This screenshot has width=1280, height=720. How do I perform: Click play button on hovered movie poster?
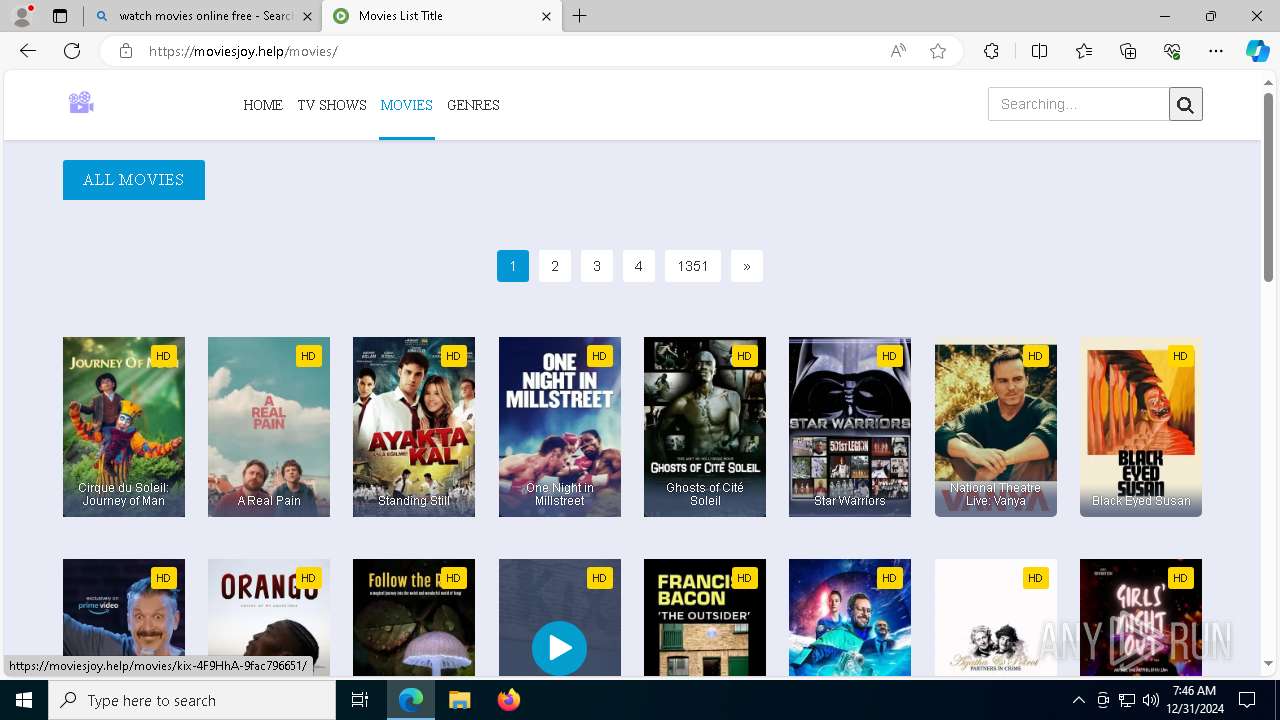[560, 648]
